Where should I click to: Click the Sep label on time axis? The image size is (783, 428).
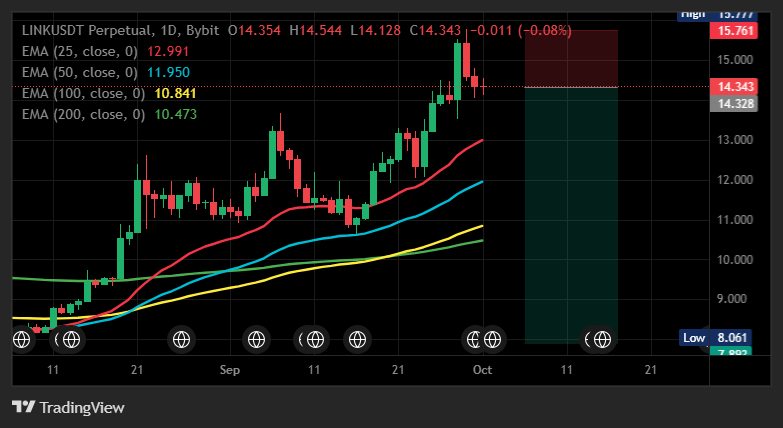click(x=230, y=370)
